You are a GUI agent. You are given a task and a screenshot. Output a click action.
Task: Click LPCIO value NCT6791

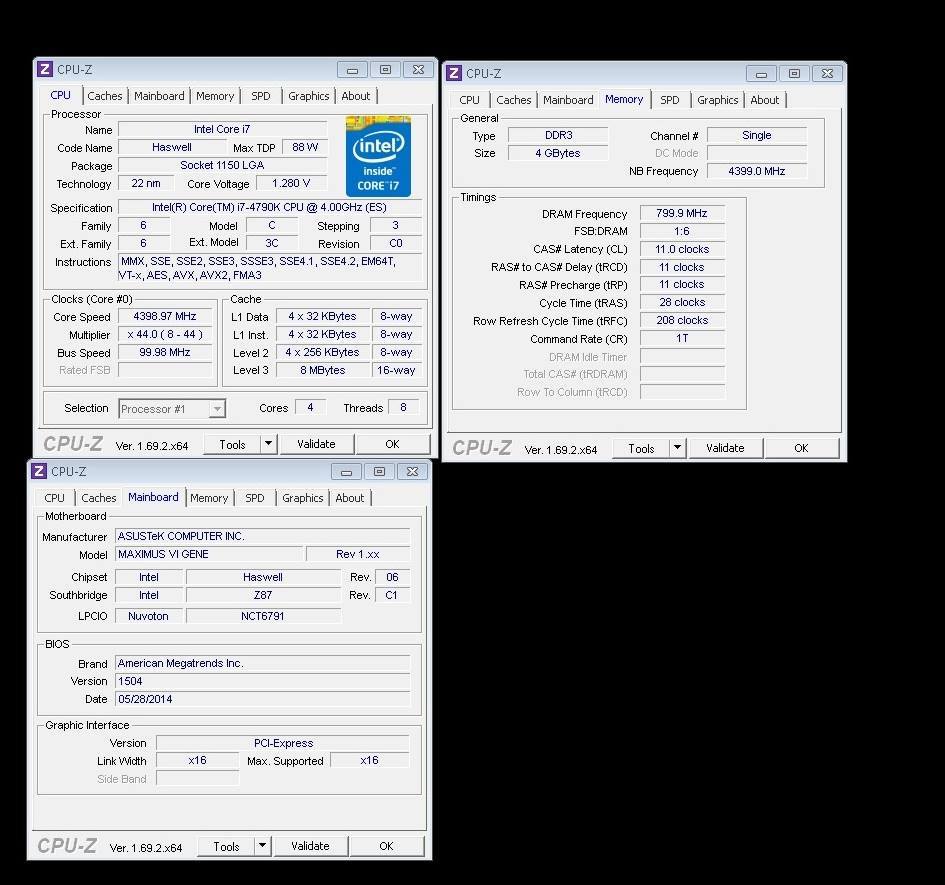click(x=263, y=616)
